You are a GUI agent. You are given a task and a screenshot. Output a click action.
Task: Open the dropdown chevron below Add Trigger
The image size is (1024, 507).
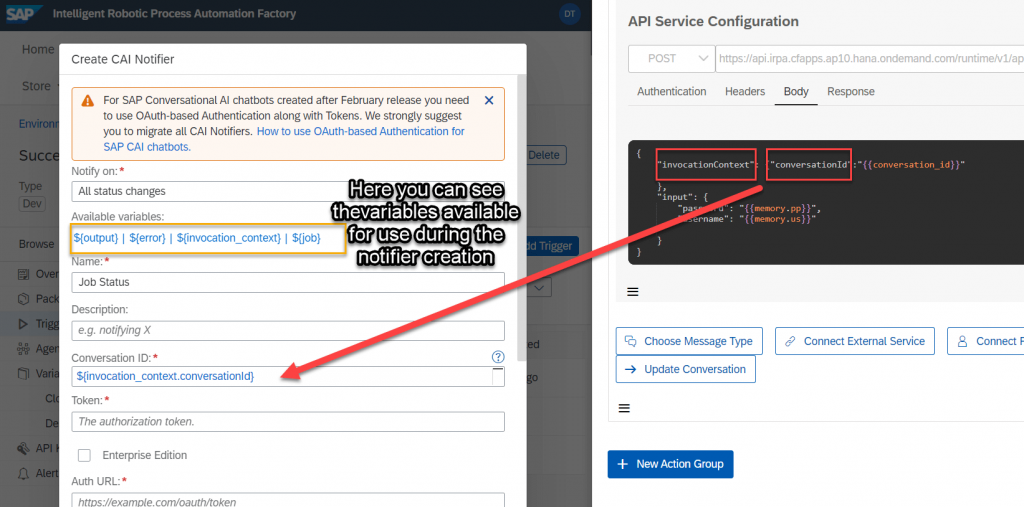[x=539, y=287]
